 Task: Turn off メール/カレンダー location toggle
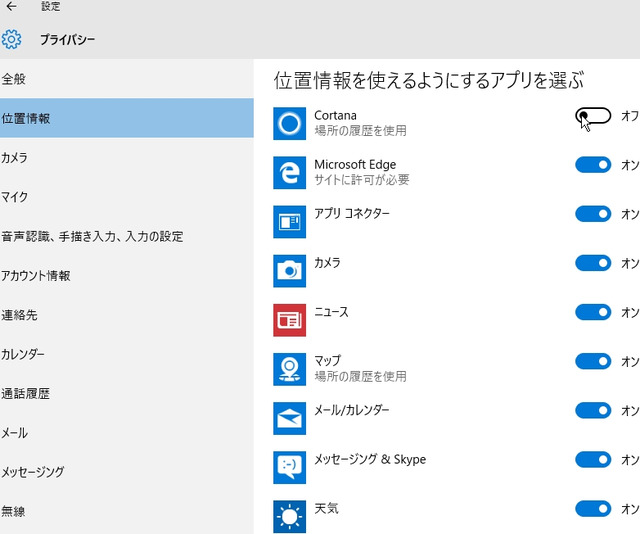click(x=593, y=410)
